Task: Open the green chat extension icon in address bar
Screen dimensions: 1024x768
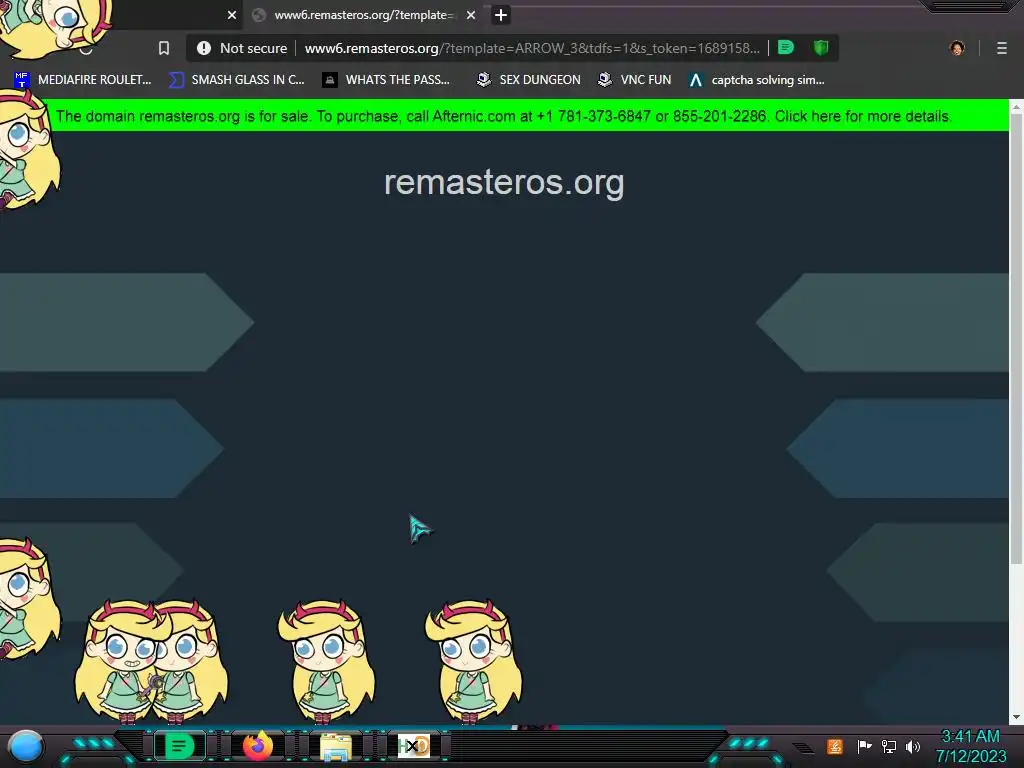Action: click(786, 48)
